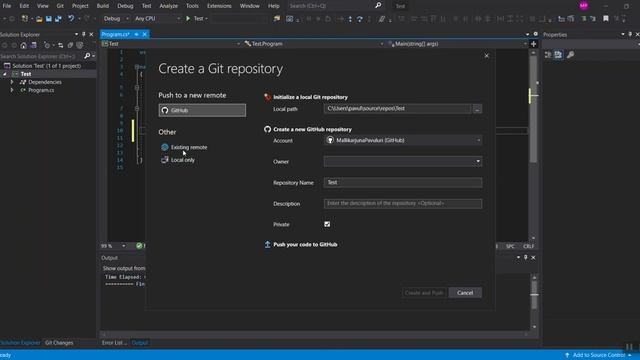
Task: Toggle pin on Program.cs tab
Action: point(136,34)
